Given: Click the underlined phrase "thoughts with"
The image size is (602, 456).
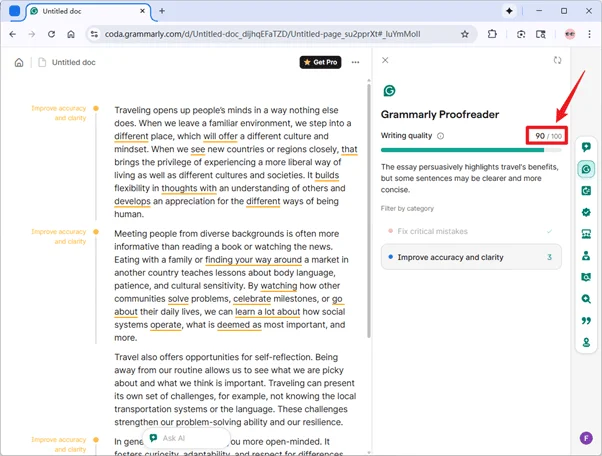Looking at the screenshot, I should pos(189,188).
